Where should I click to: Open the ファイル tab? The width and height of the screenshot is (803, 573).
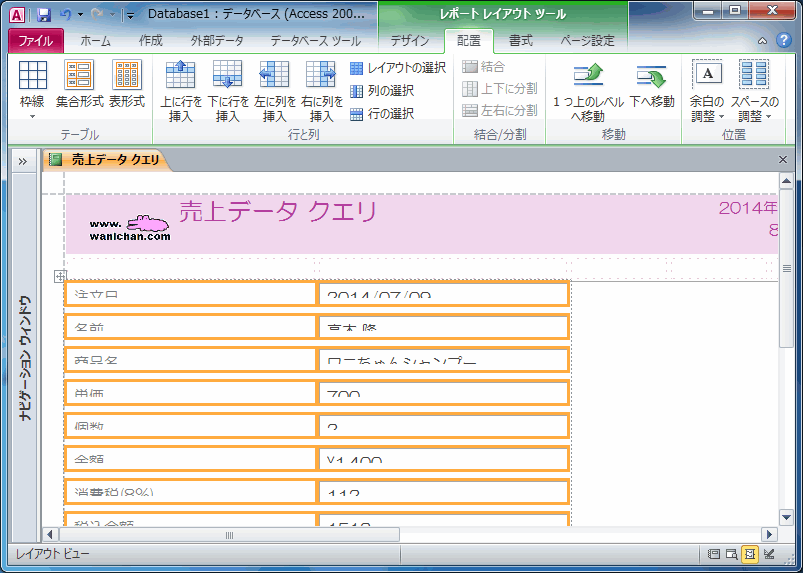click(x=36, y=41)
